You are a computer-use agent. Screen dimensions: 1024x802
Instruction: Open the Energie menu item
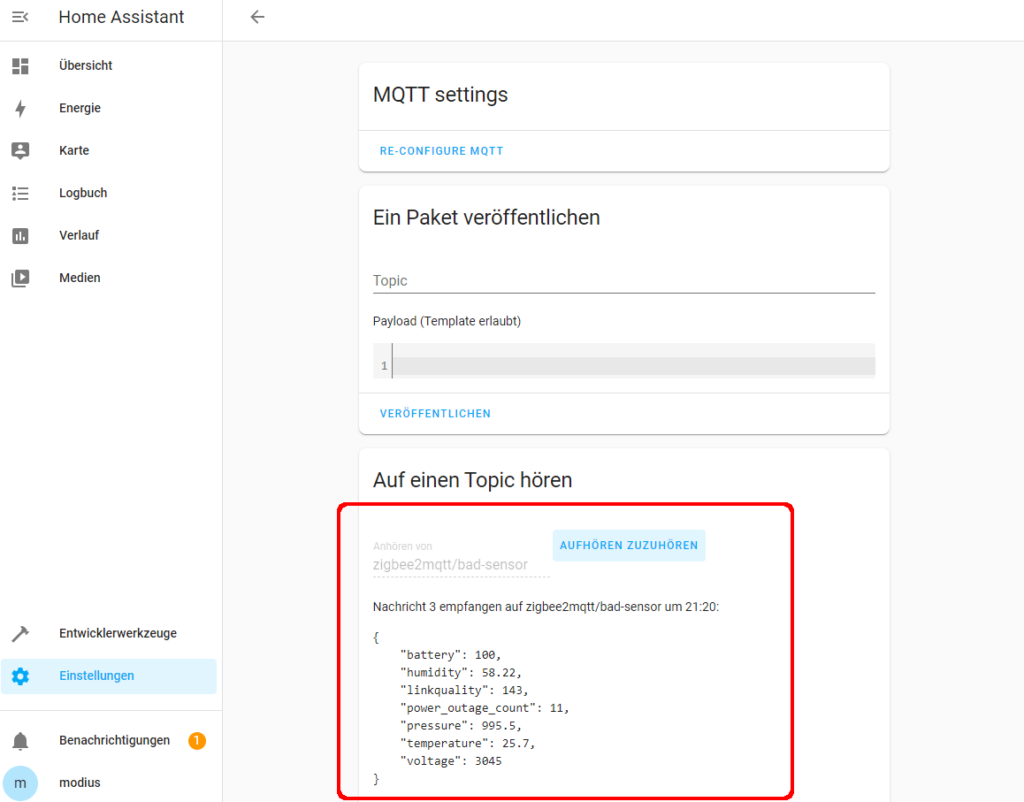(108, 108)
